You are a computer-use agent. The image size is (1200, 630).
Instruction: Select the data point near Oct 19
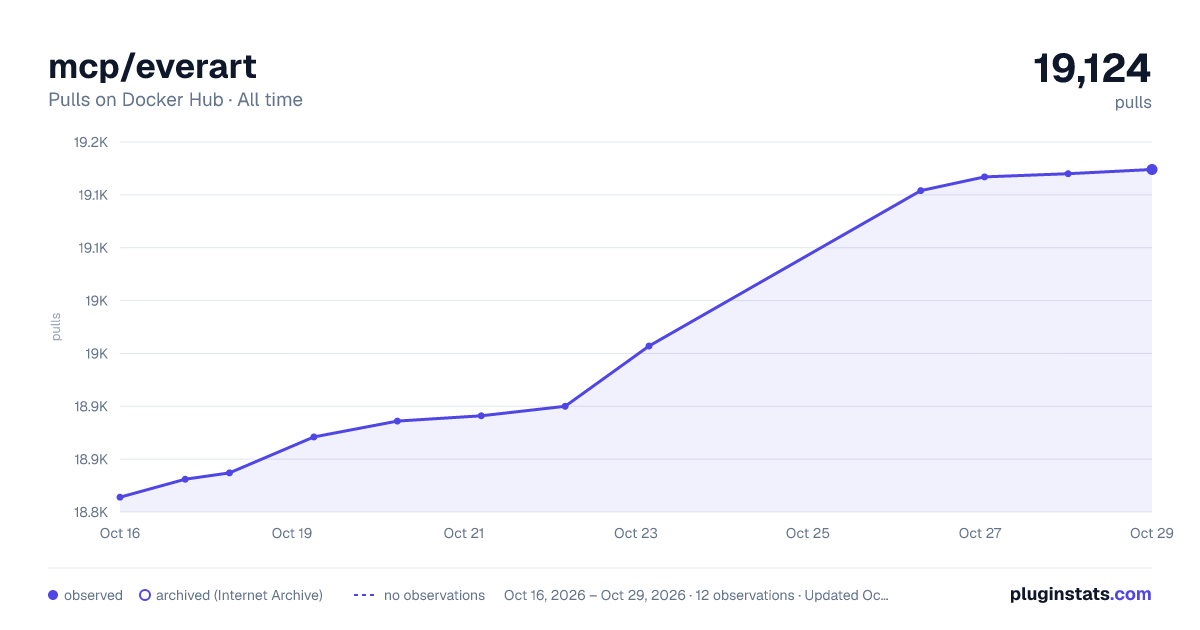point(314,437)
